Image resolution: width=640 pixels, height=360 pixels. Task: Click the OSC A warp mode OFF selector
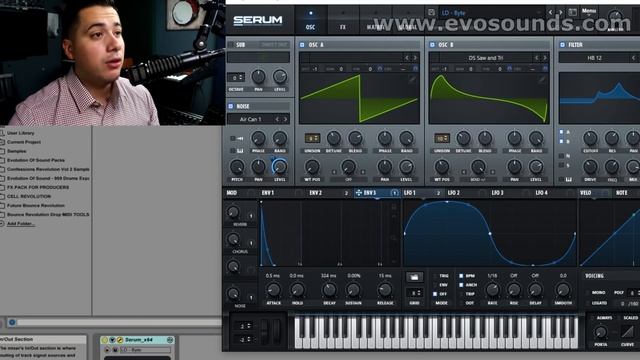[349, 179]
